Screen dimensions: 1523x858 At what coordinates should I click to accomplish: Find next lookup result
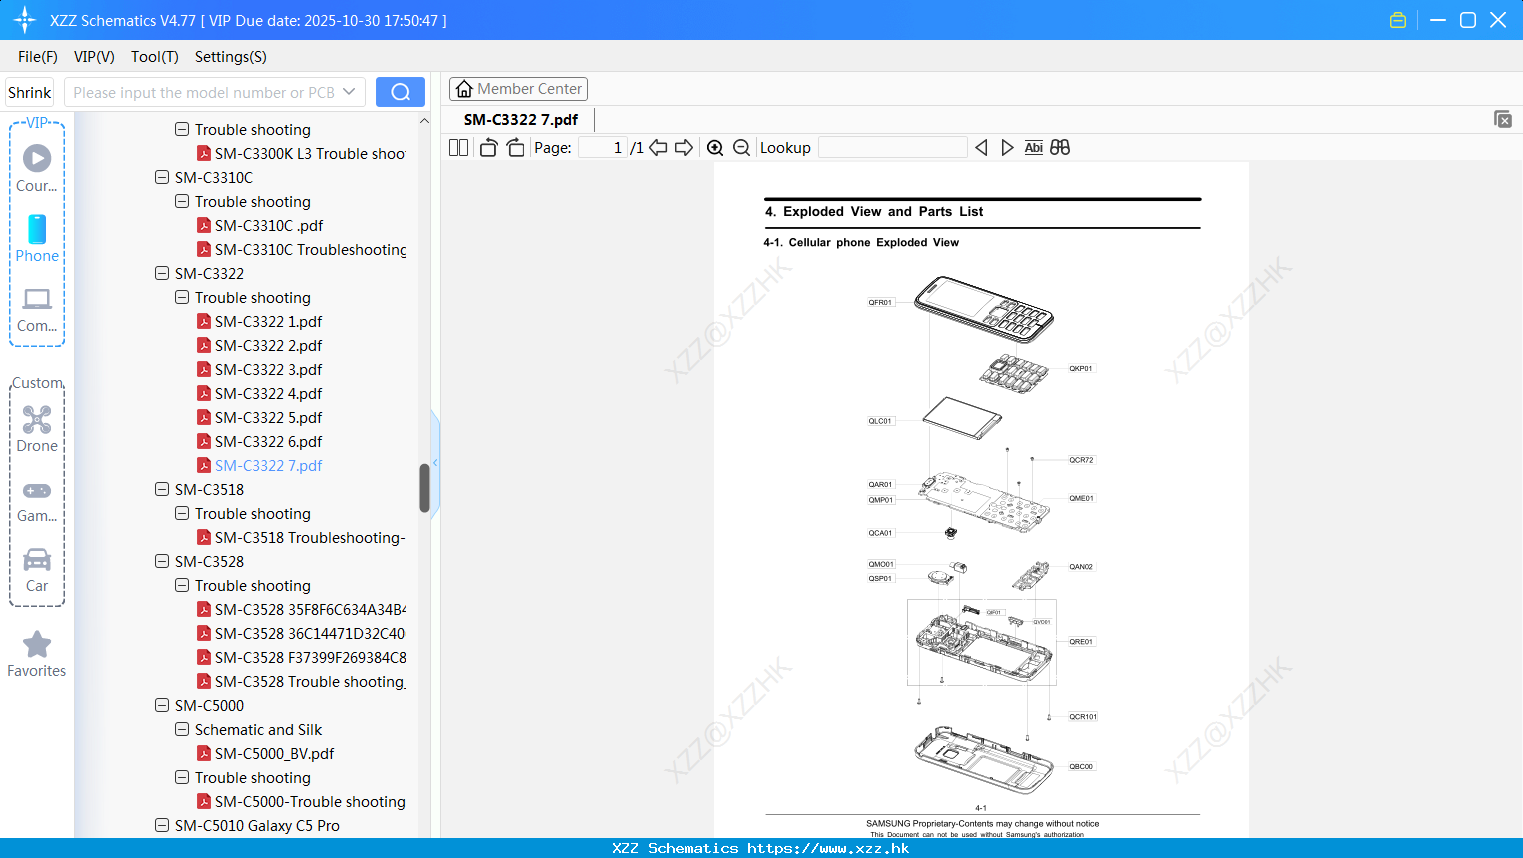(x=1007, y=147)
